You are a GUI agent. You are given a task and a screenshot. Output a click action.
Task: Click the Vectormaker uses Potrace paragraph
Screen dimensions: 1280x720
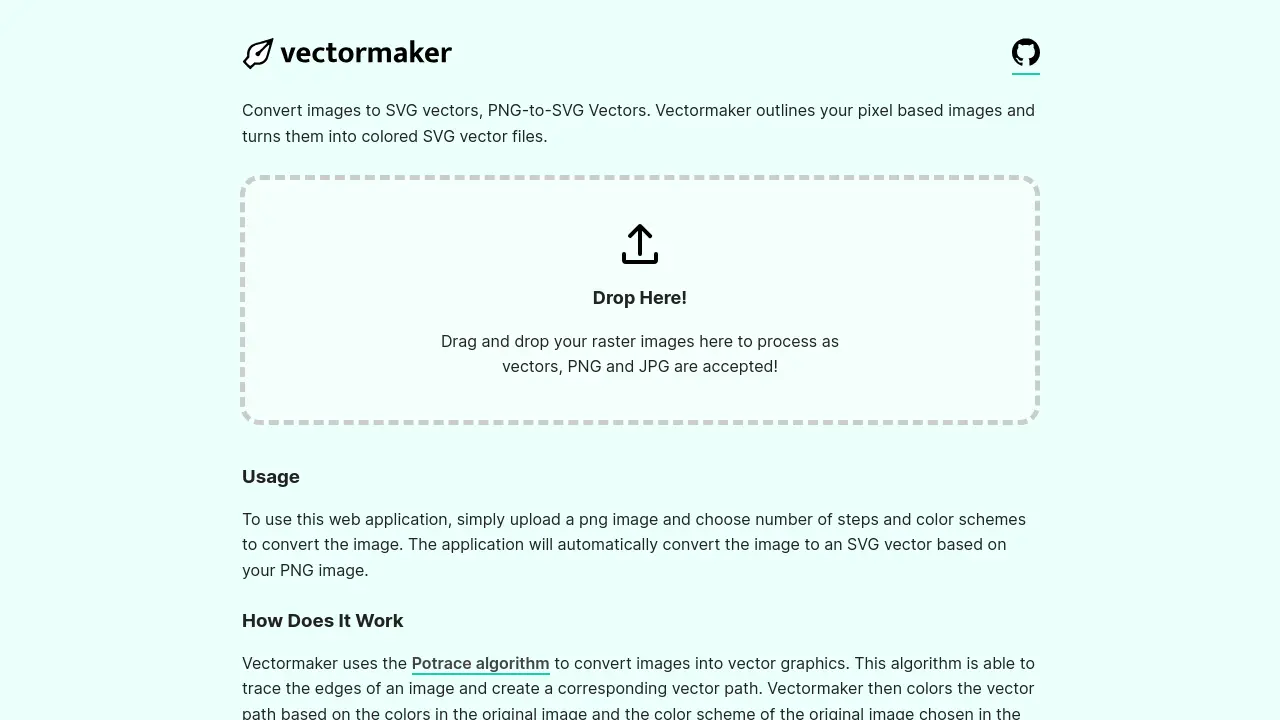click(x=640, y=688)
